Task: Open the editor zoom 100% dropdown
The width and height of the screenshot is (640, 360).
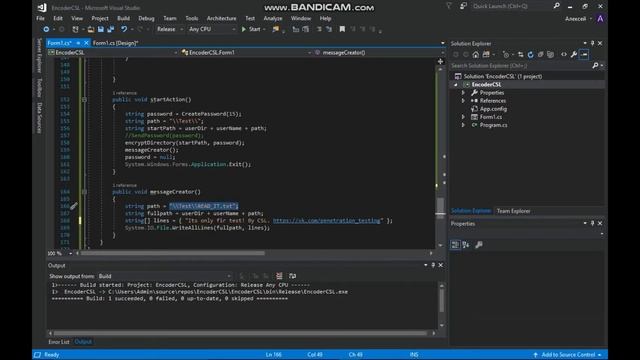Action: [x=71, y=253]
